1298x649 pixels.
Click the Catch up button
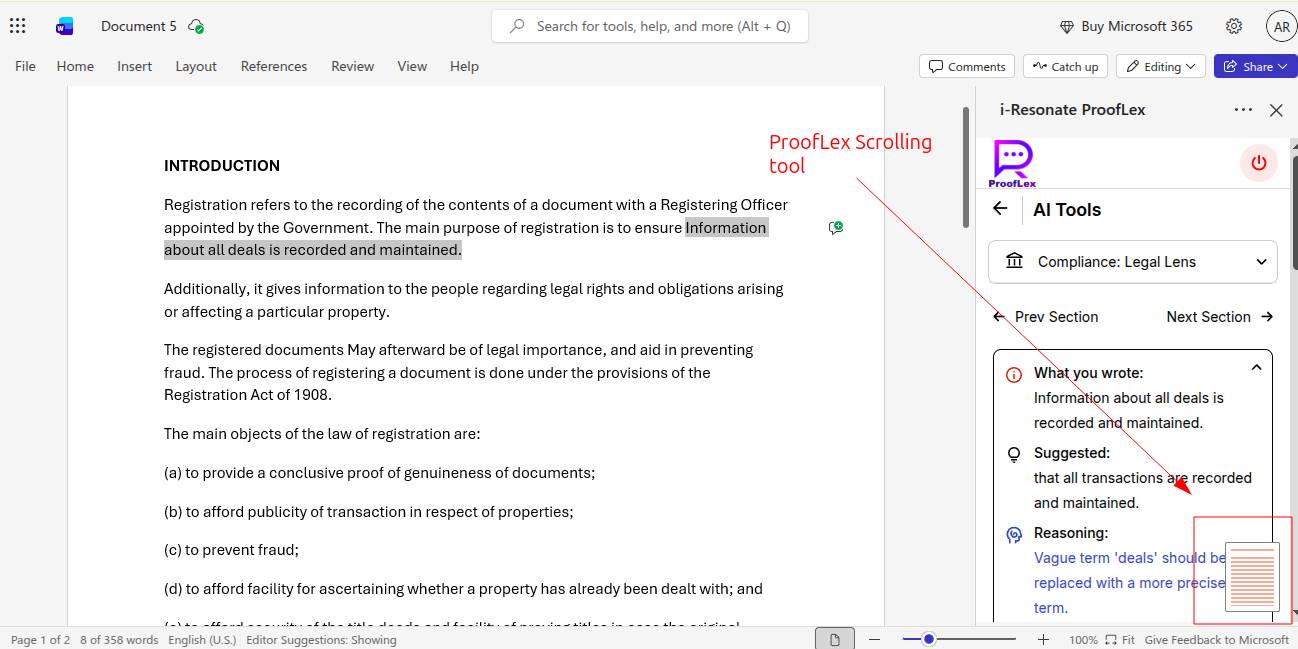[x=1066, y=67]
